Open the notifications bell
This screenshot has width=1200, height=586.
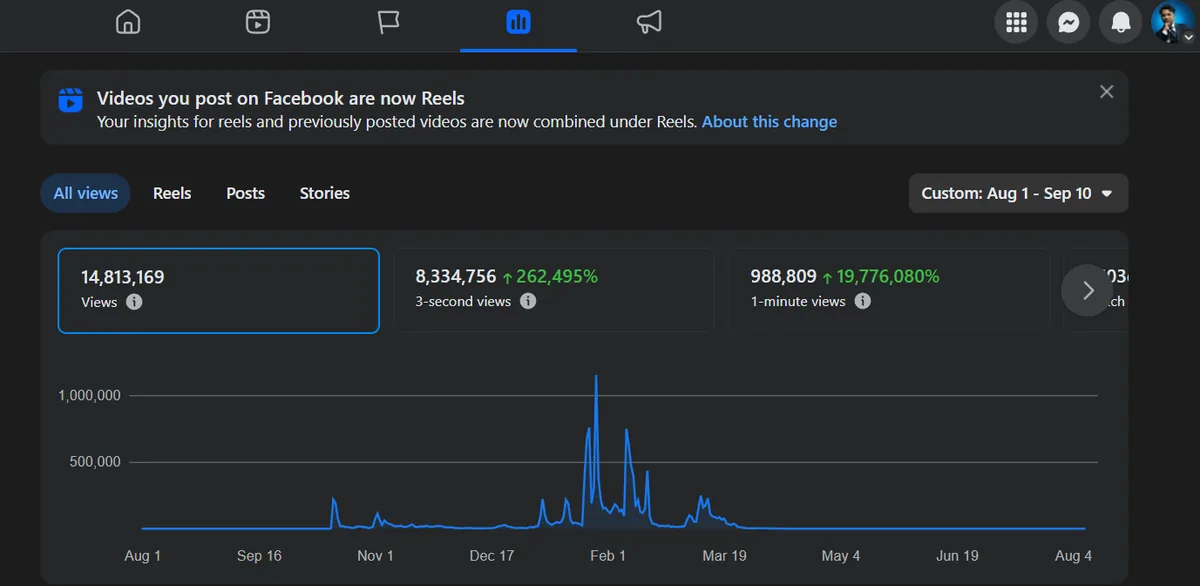click(1120, 22)
